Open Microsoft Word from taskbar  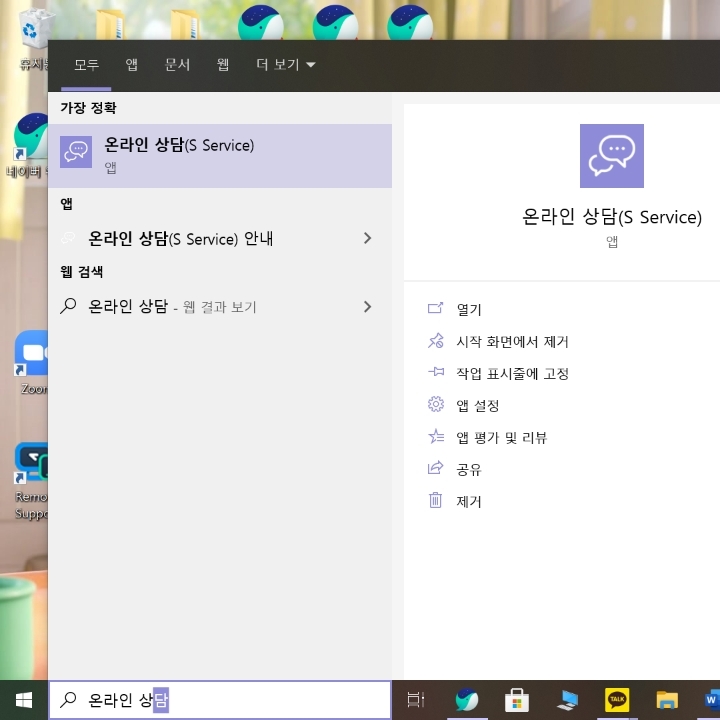pos(712,700)
